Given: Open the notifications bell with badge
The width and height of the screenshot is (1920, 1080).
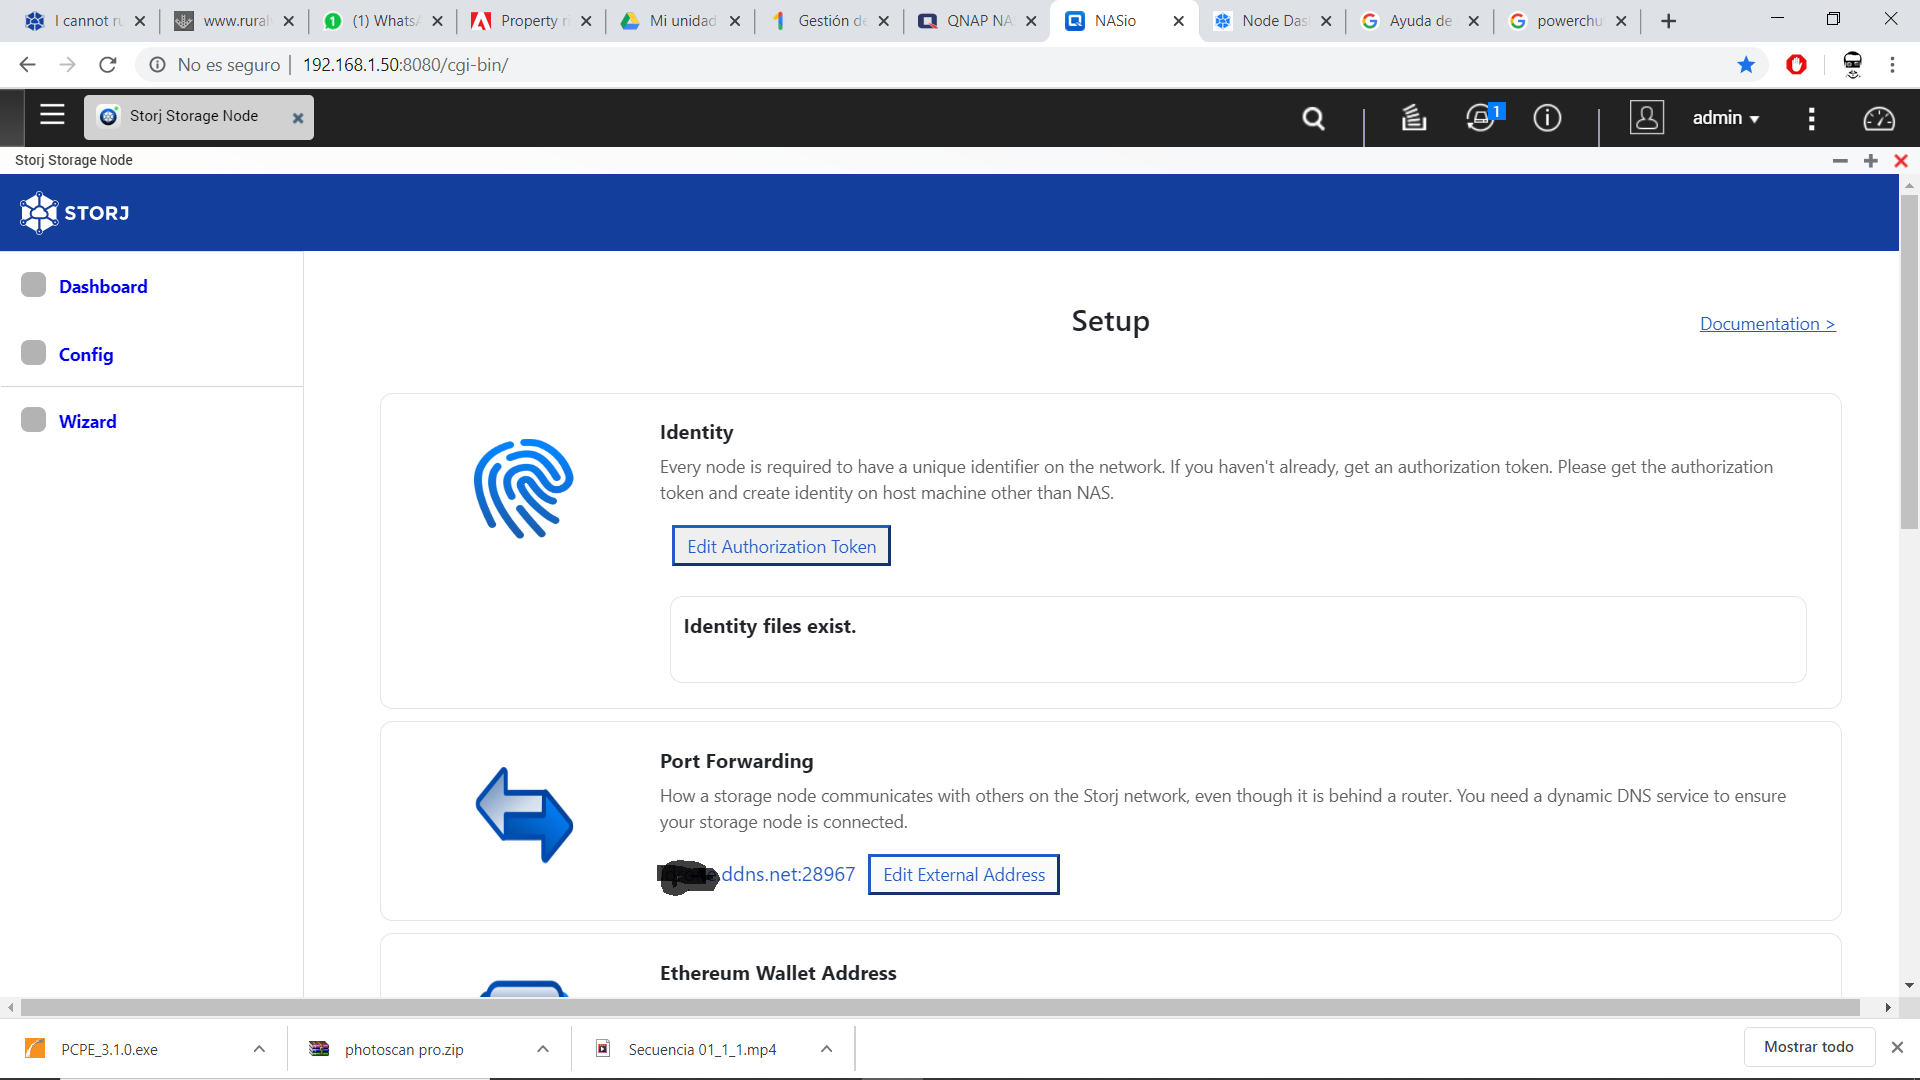Looking at the screenshot, I should pyautogui.click(x=1481, y=118).
